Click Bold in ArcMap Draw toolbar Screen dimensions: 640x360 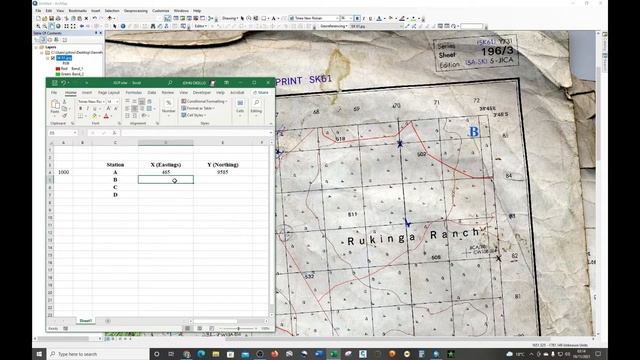coord(357,18)
